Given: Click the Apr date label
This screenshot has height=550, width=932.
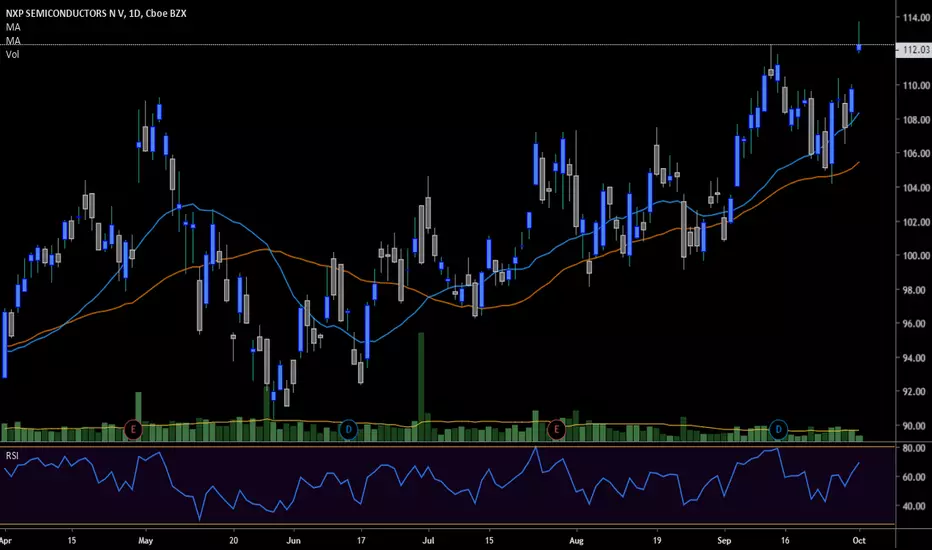Looking at the screenshot, I should (5, 541).
